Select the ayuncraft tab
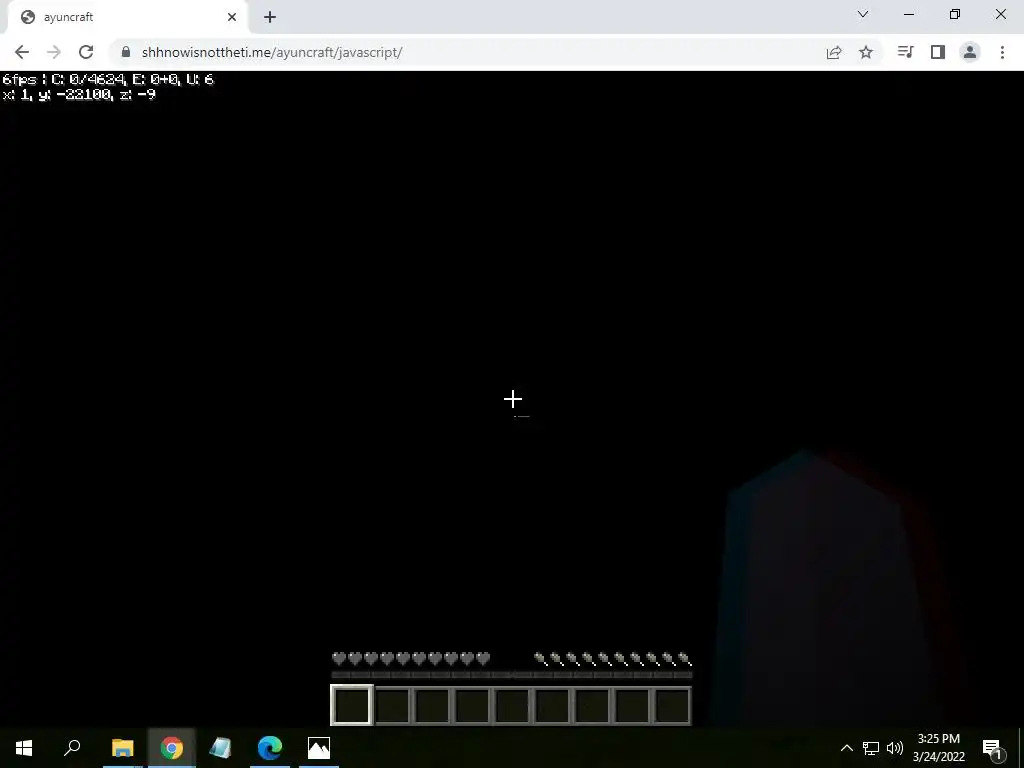Screen dimensions: 1024x768 click(127, 17)
